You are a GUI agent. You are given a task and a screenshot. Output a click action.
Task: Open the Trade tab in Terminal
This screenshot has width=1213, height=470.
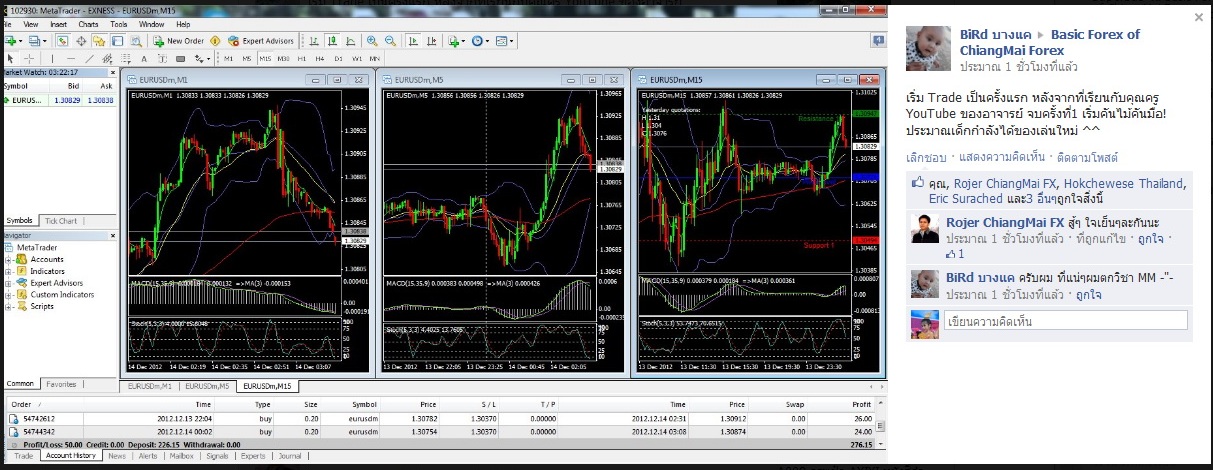pos(23,456)
